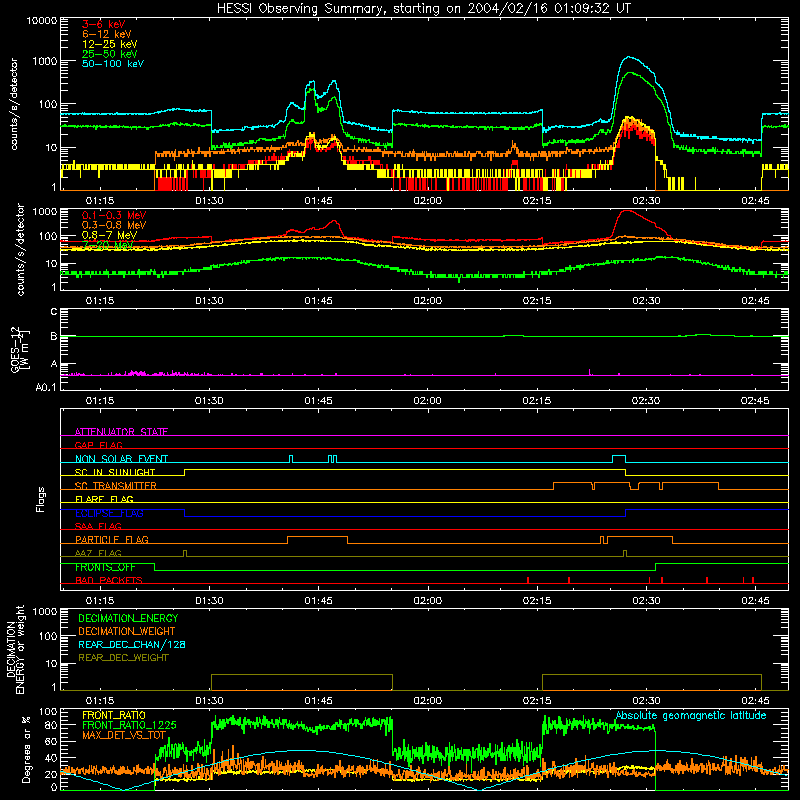Click the 'DECIMATION_ENERGY' legend label
Viewport: 800px width, 800px height.
[x=128, y=618]
